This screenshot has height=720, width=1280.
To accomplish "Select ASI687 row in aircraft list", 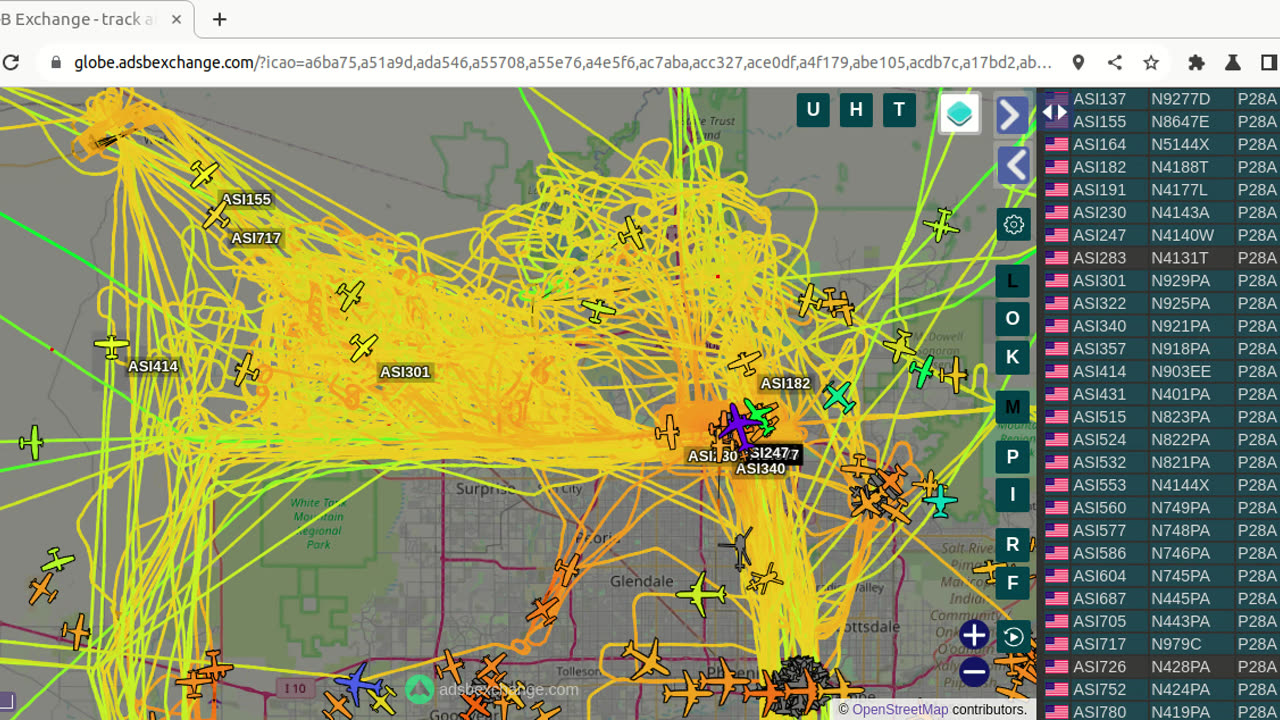I will point(1160,598).
